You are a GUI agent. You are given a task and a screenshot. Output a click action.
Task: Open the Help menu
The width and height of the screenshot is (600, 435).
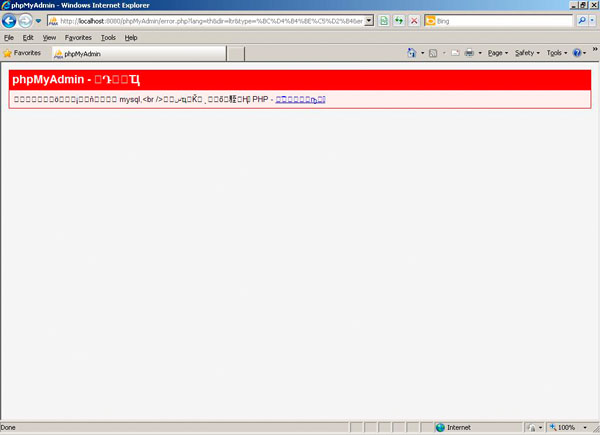point(131,37)
